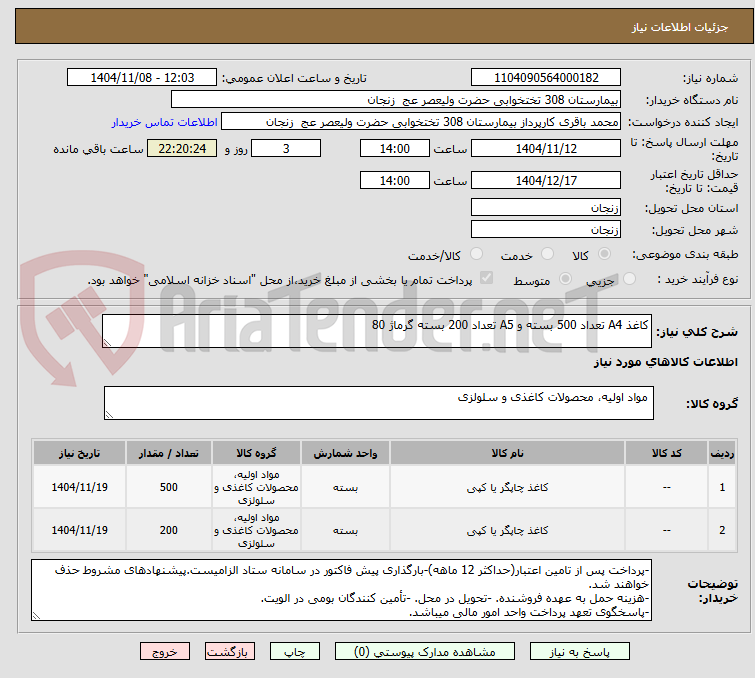Screen dimensions: 755x678
Task: Click the واحد شمارش column header
Action: click(x=345, y=453)
